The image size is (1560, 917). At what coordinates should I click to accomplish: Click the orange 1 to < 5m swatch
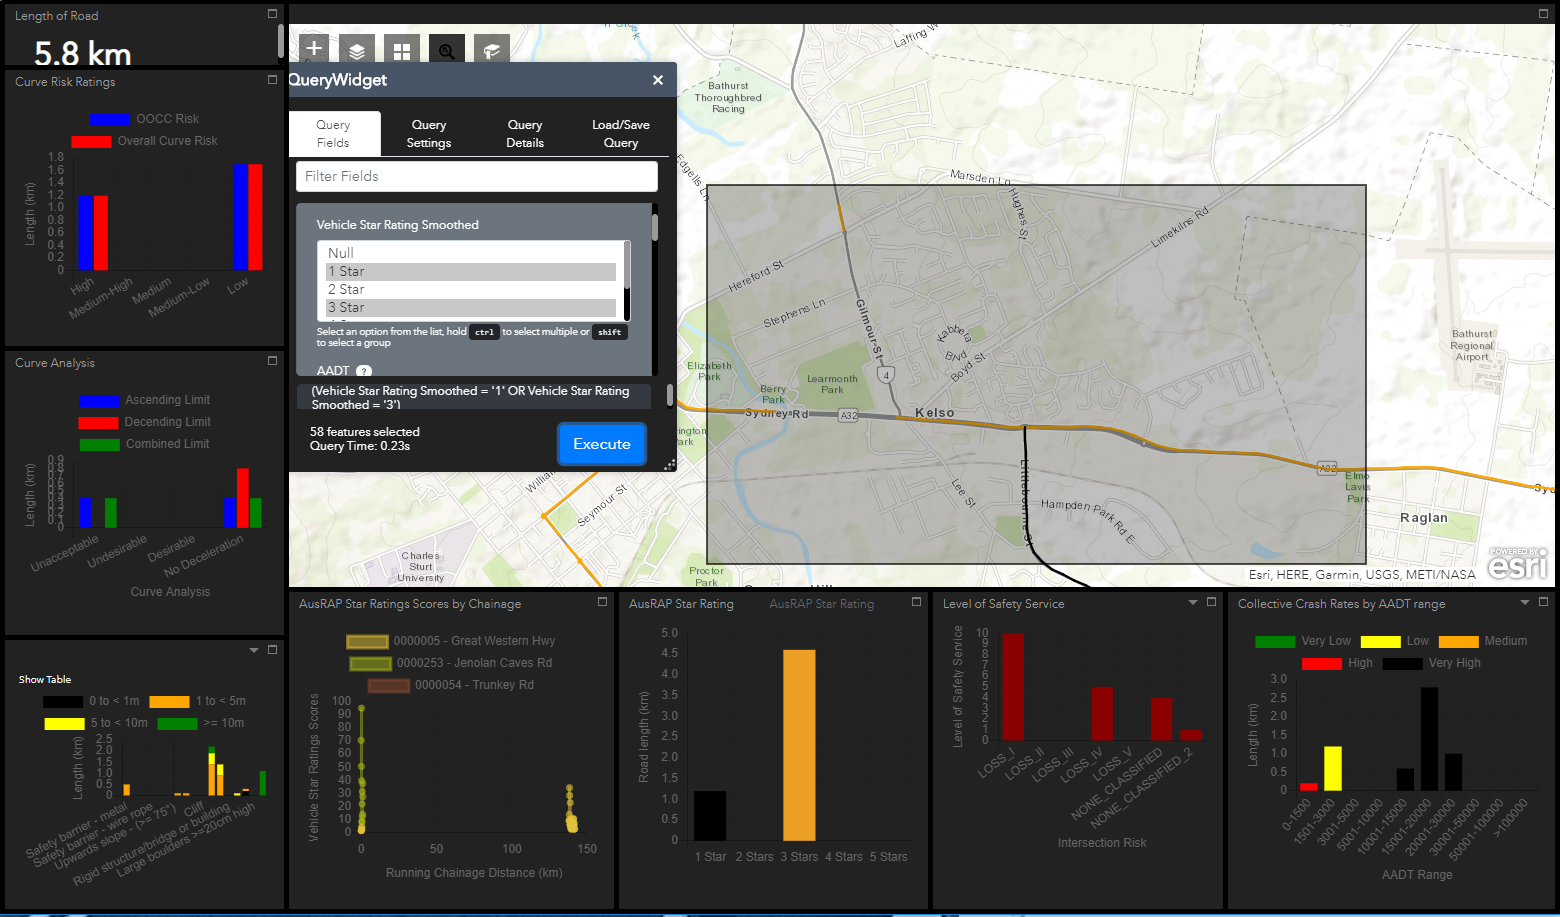click(169, 702)
